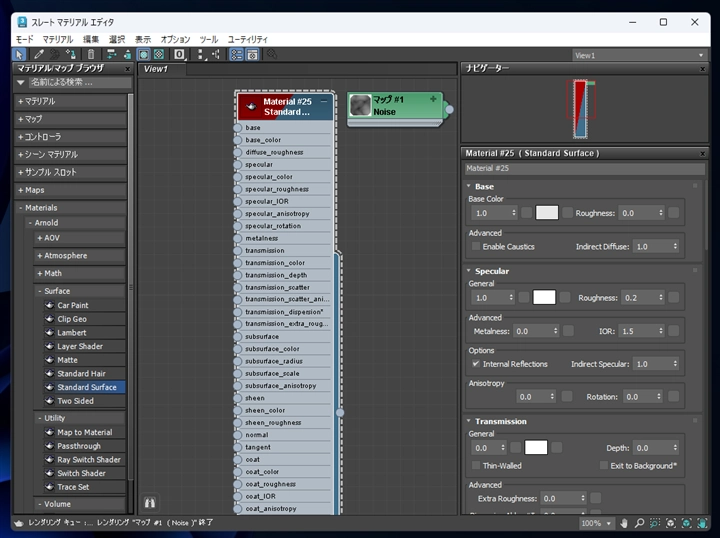Click map button next to Metalness
Screen dimensions: 720x538
[568, 331]
